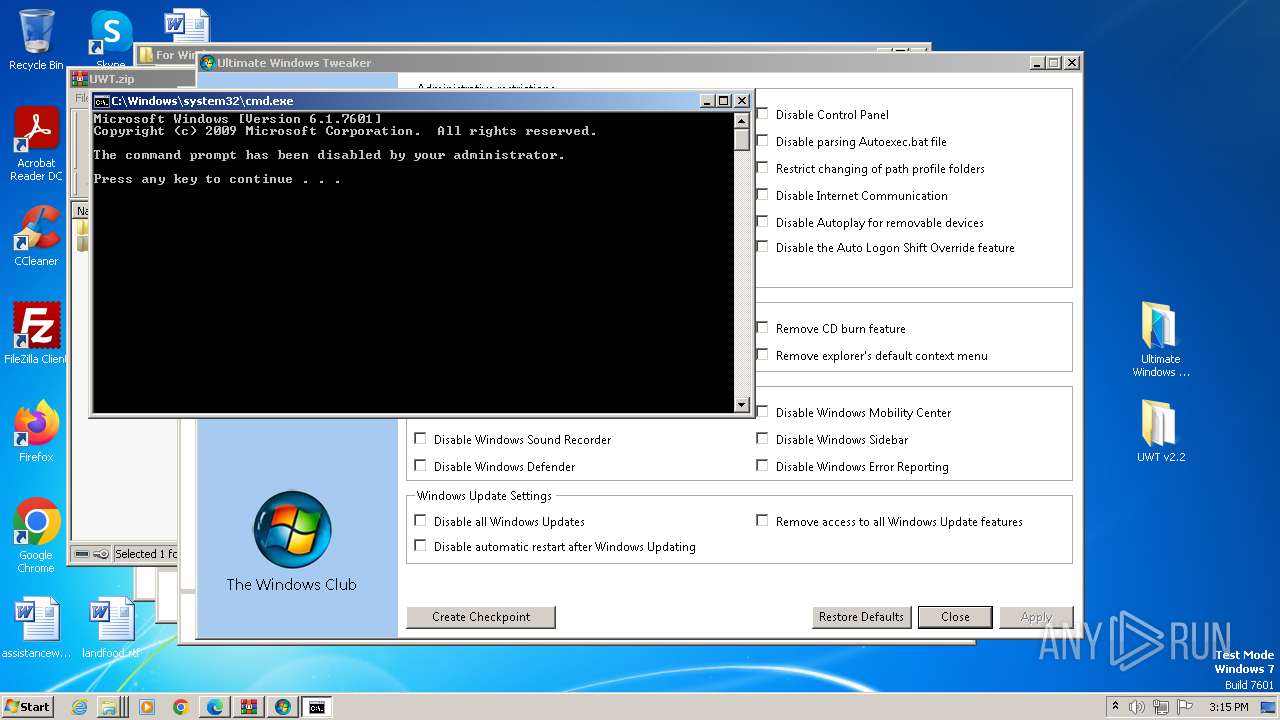Open Windows Media Player taskbar icon
This screenshot has width=1280, height=720.
(x=147, y=707)
